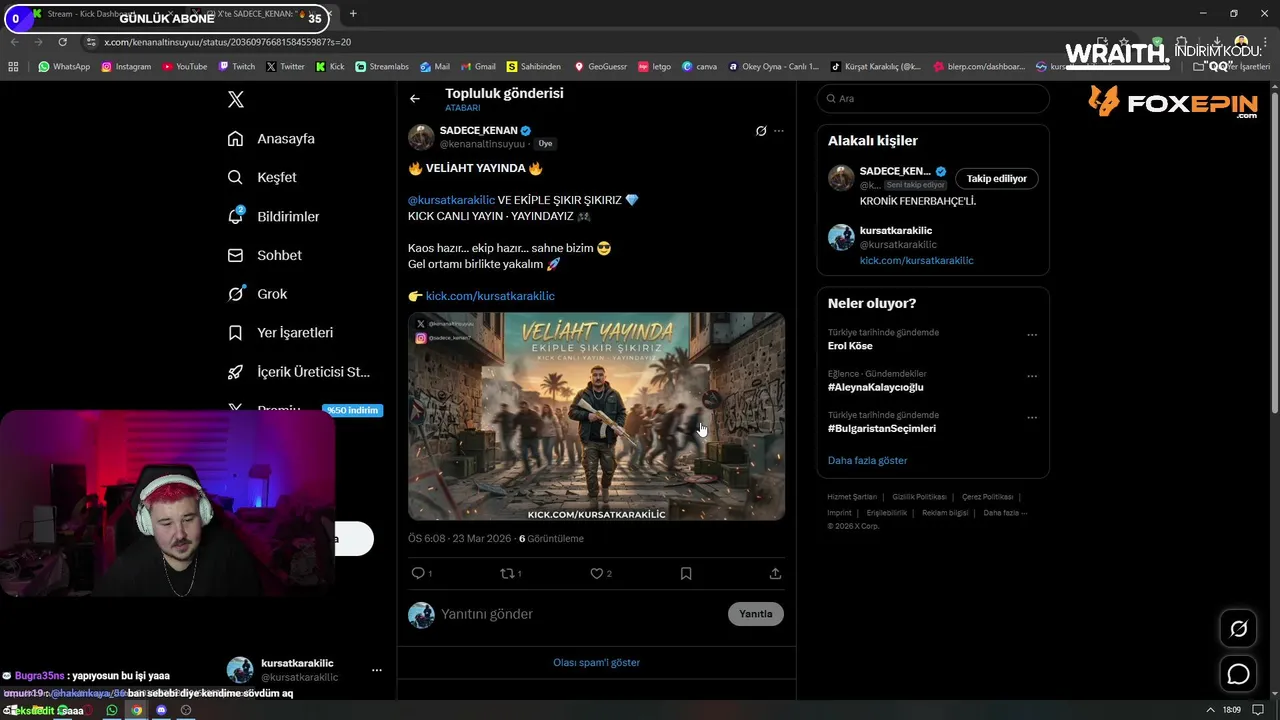Open Keşfet search page
The height and width of the screenshot is (720, 1280).
pyautogui.click(x=262, y=177)
